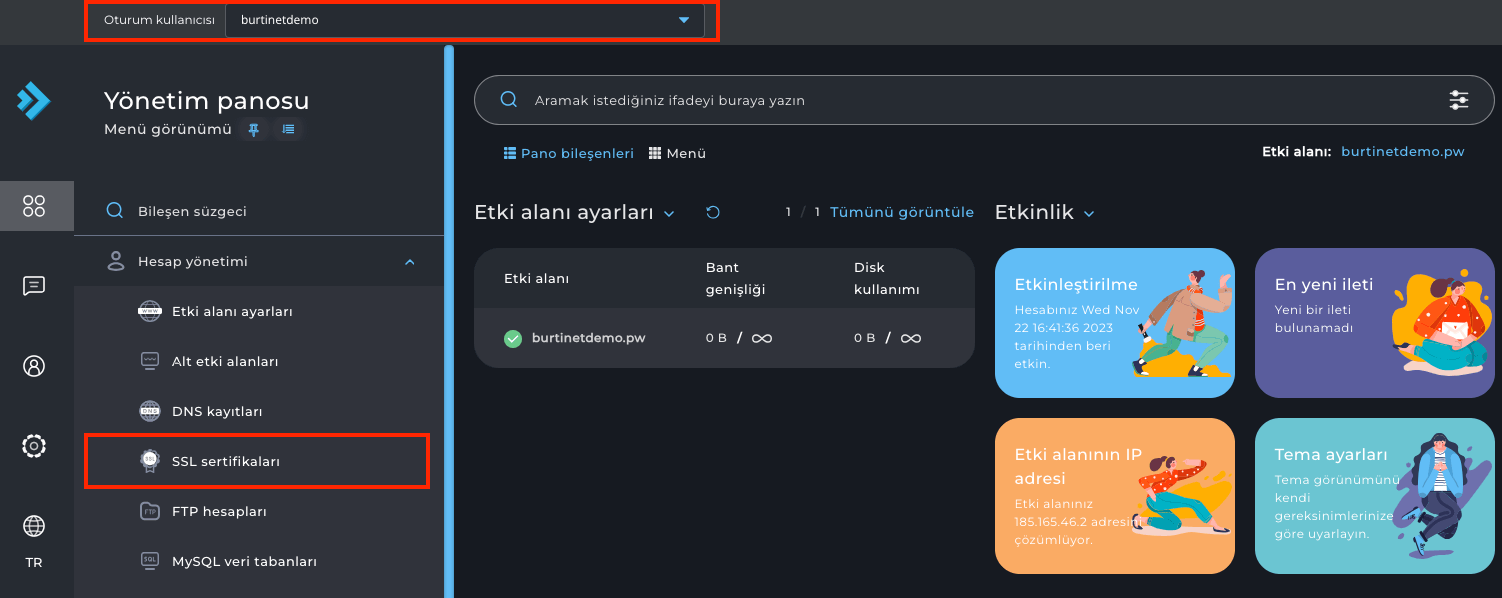Click the Tümünü görüntüle link
The width and height of the screenshot is (1502, 598).
pos(901,212)
